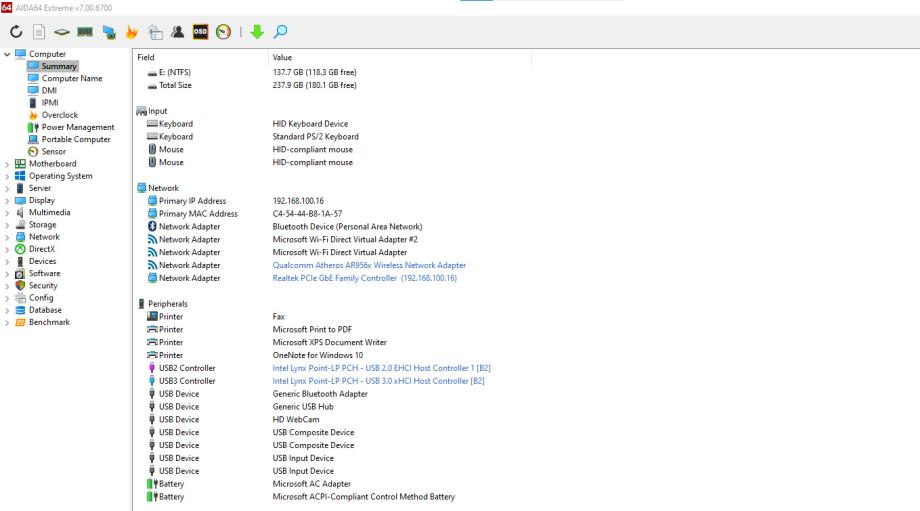This screenshot has height=511, width=920.
Task: Click the Generic USB Hub value
Action: (x=303, y=407)
